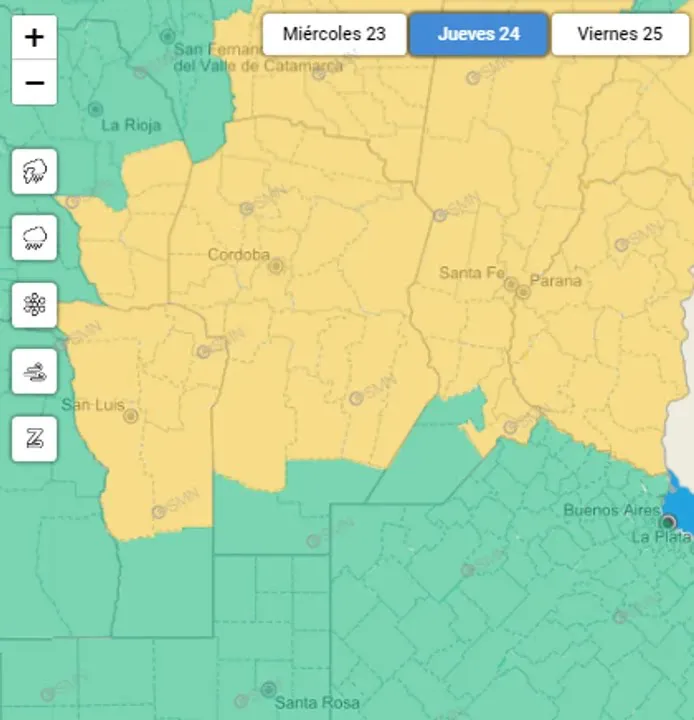Image resolution: width=694 pixels, height=720 pixels.
Task: Select the thunderstorm alert filter icon
Action: pyautogui.click(x=34, y=172)
